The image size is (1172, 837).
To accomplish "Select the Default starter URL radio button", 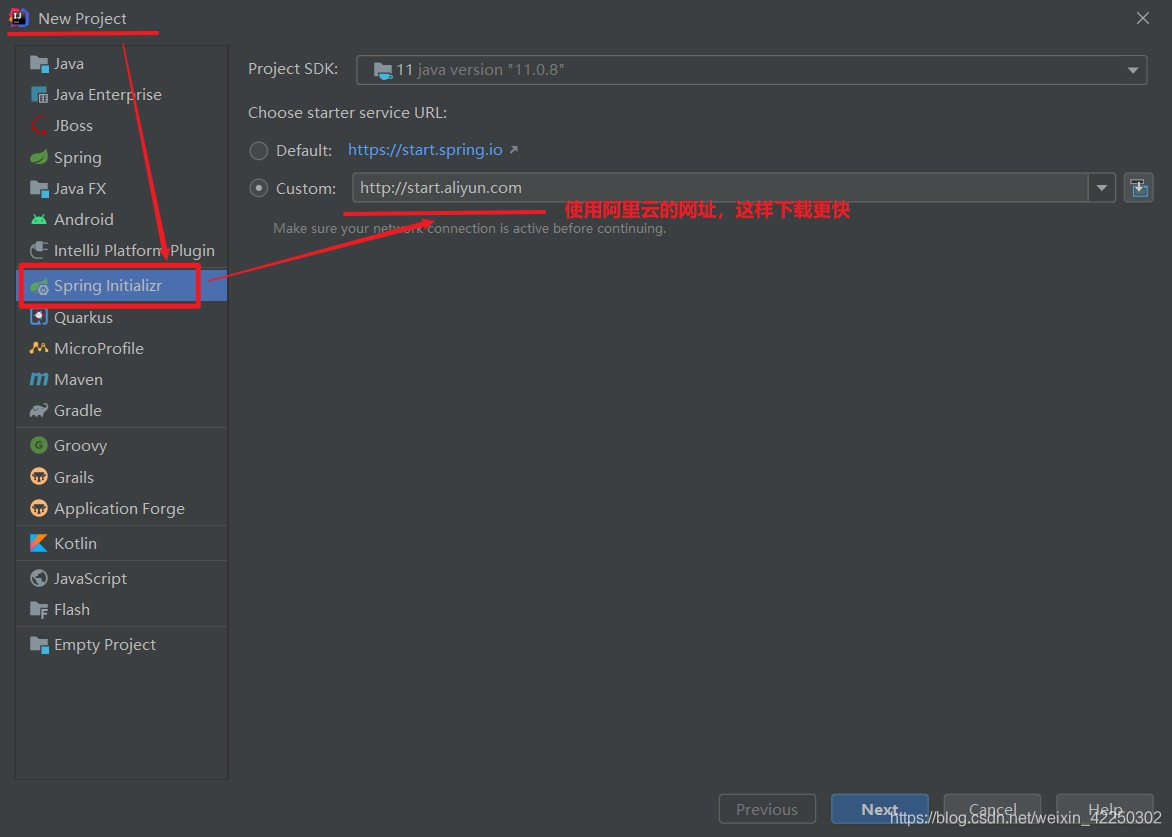I will [259, 151].
